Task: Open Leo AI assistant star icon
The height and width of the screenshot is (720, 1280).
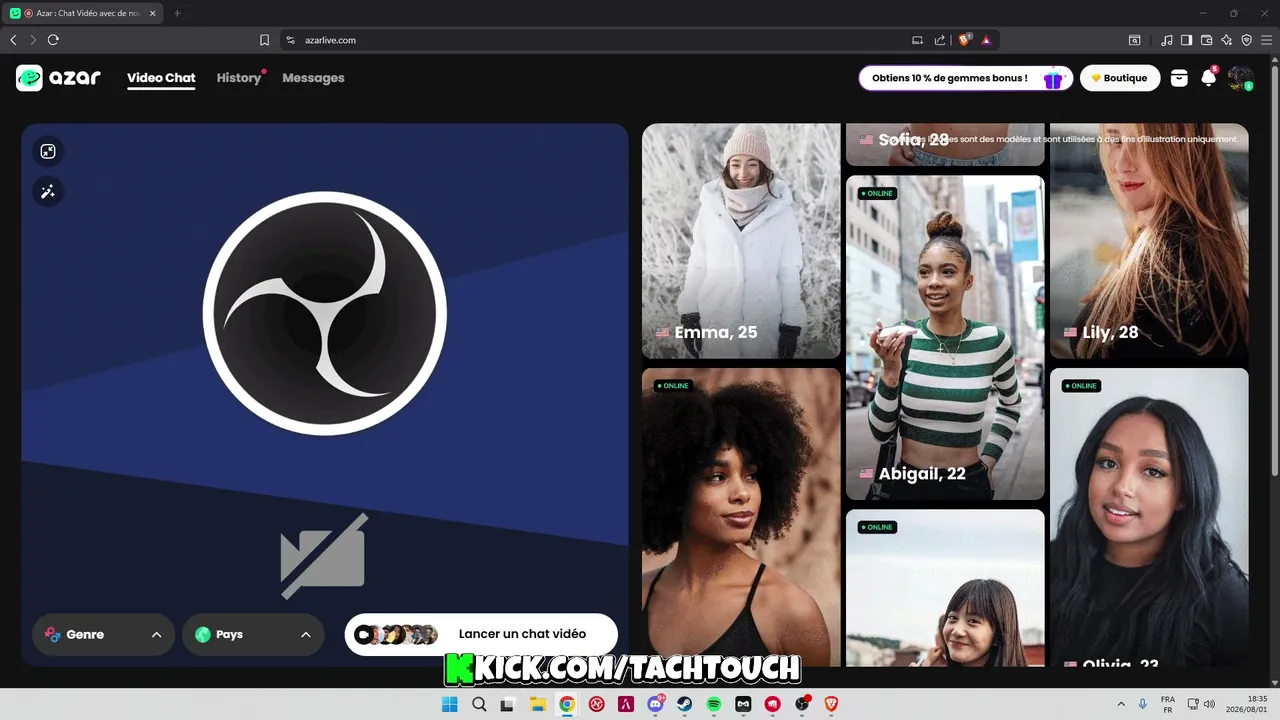Action: point(1226,40)
